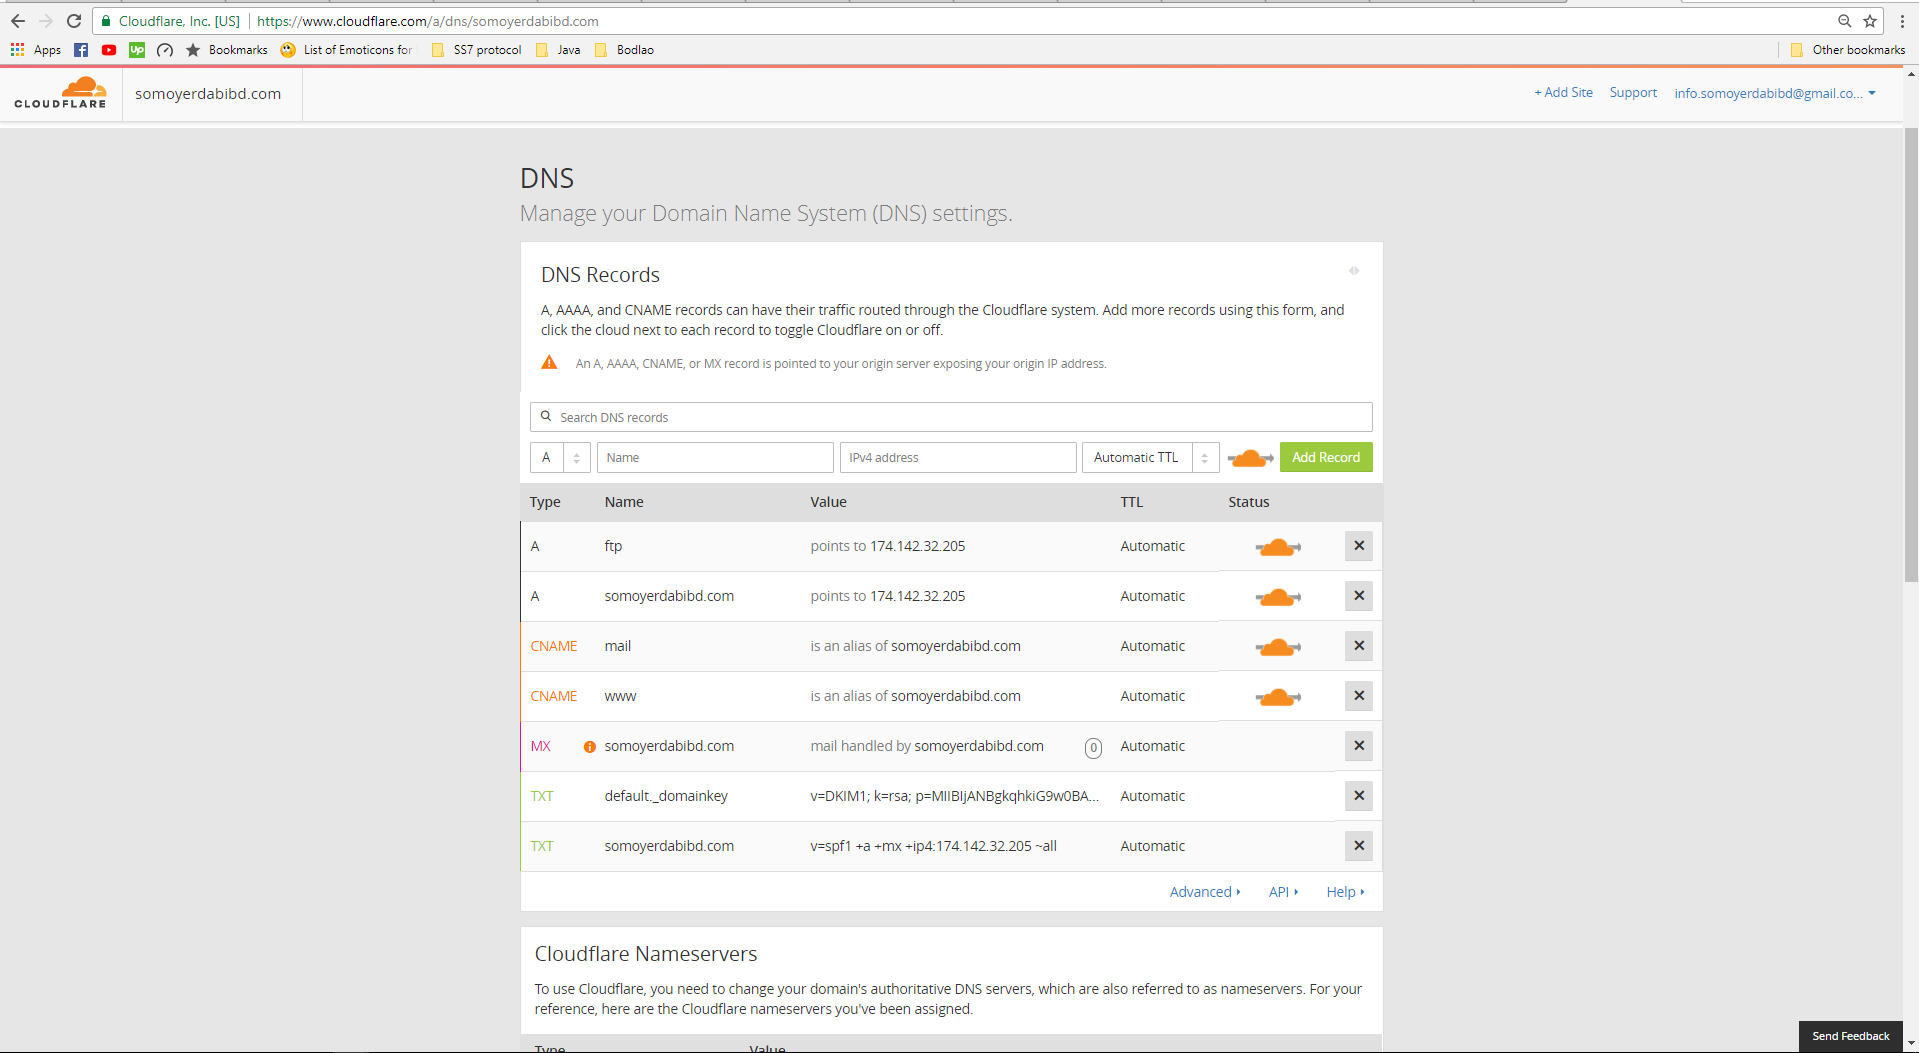The image size is (1919, 1053).
Task: Open the SS7 protocol bookmark folder
Action: pyautogui.click(x=477, y=50)
